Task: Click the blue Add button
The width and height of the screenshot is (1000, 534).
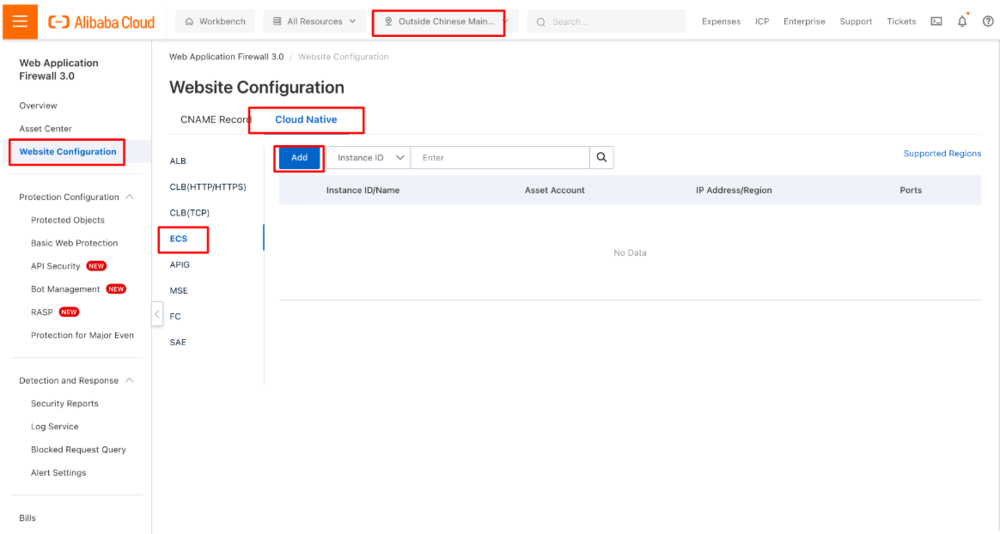Action: pyautogui.click(x=299, y=158)
